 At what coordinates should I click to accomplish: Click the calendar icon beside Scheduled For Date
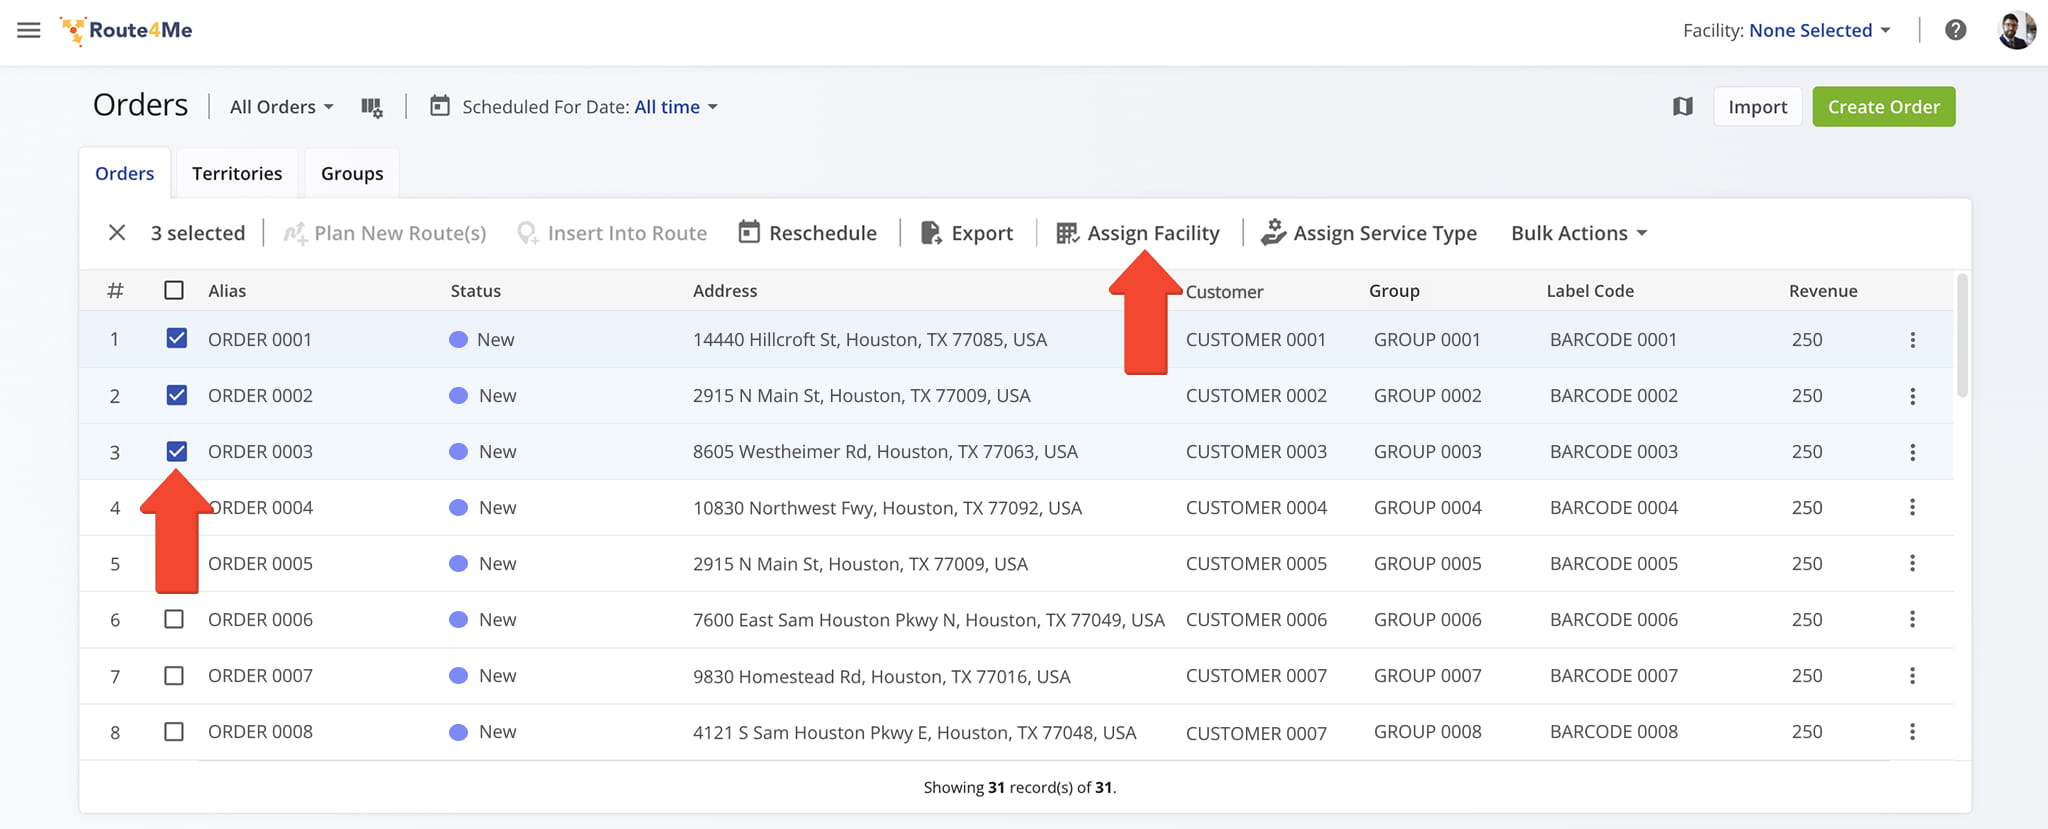coord(439,106)
